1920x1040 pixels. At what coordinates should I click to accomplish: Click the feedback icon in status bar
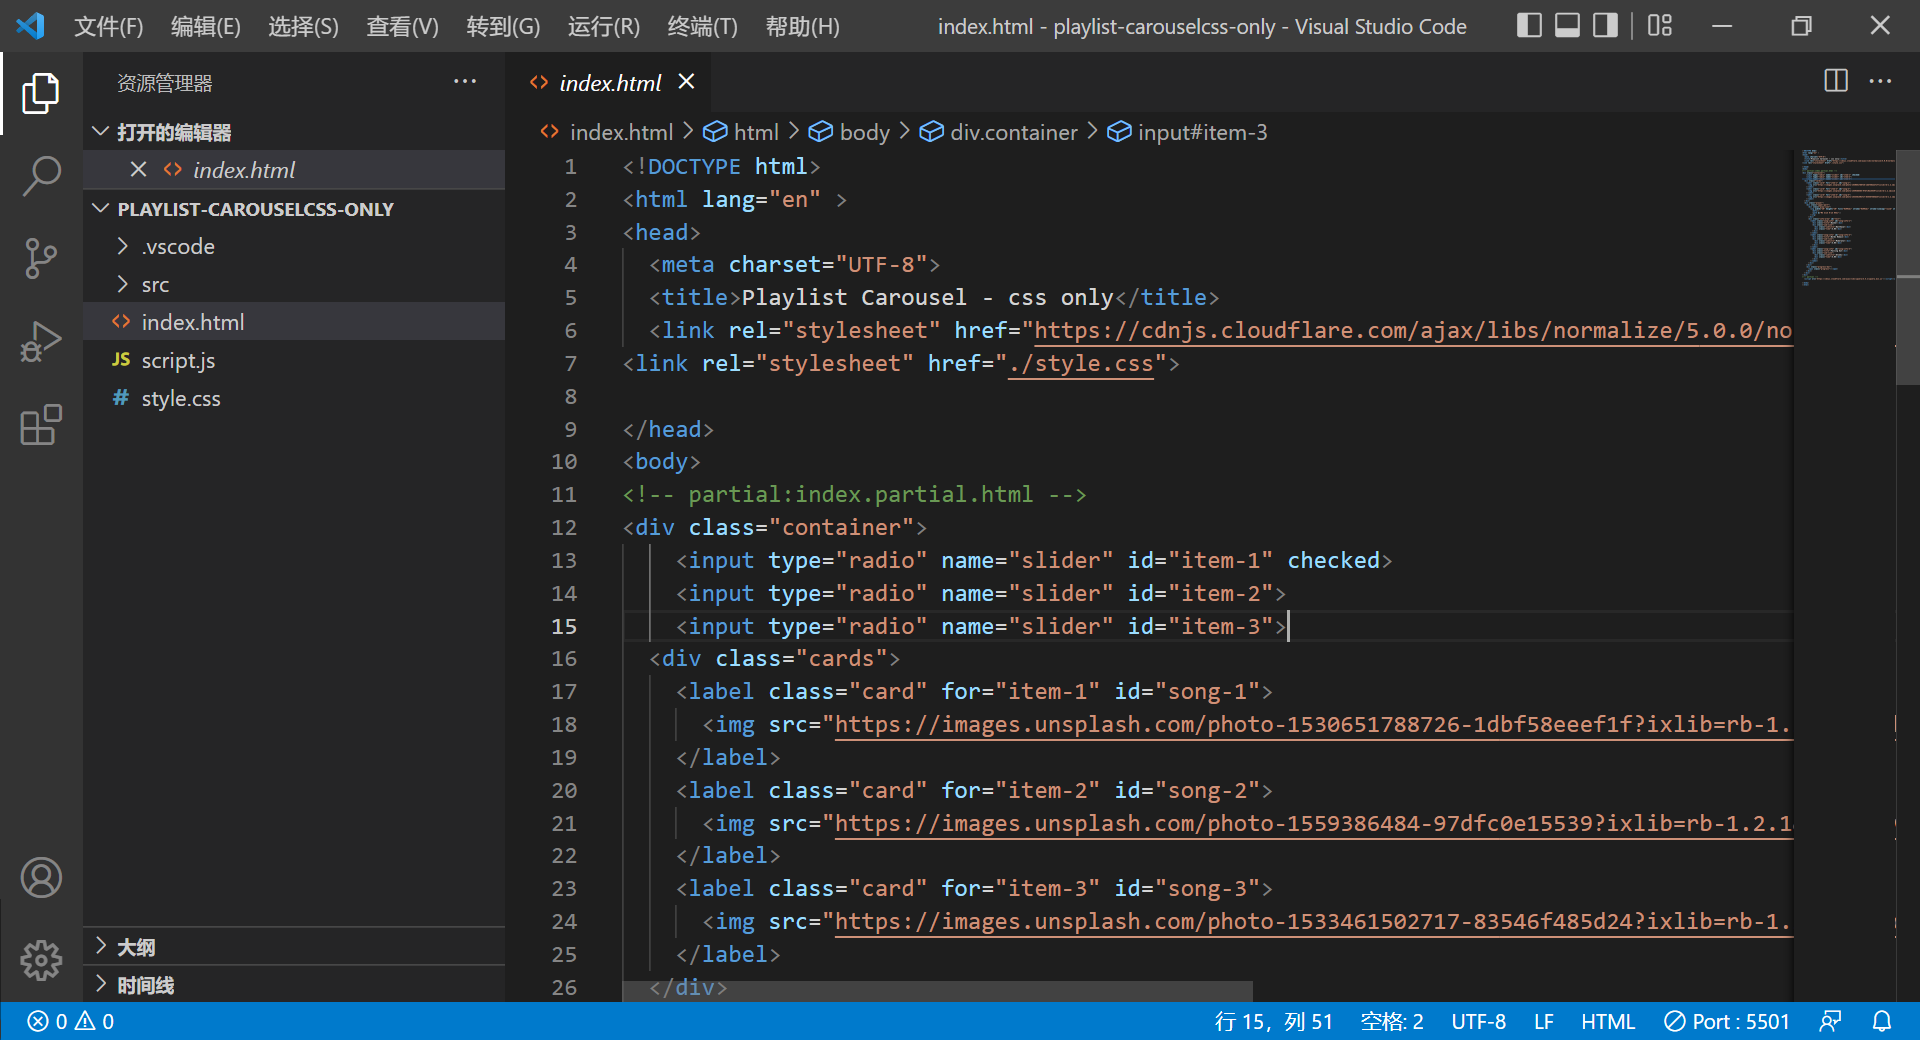point(1830,1021)
